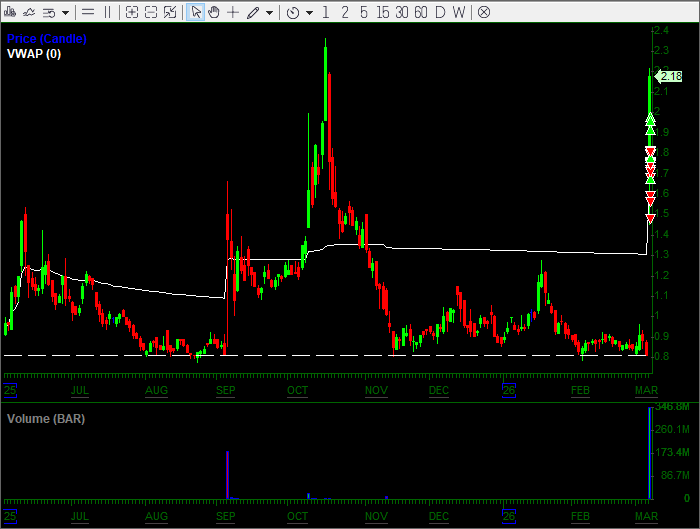Click the NOV label on price time axis
Screen dimensions: 700x529
coord(376,390)
